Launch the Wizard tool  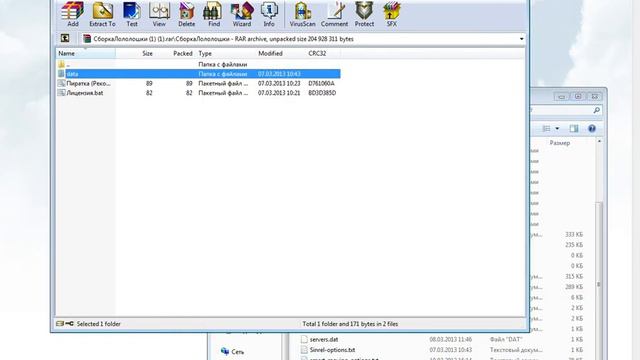click(x=242, y=14)
